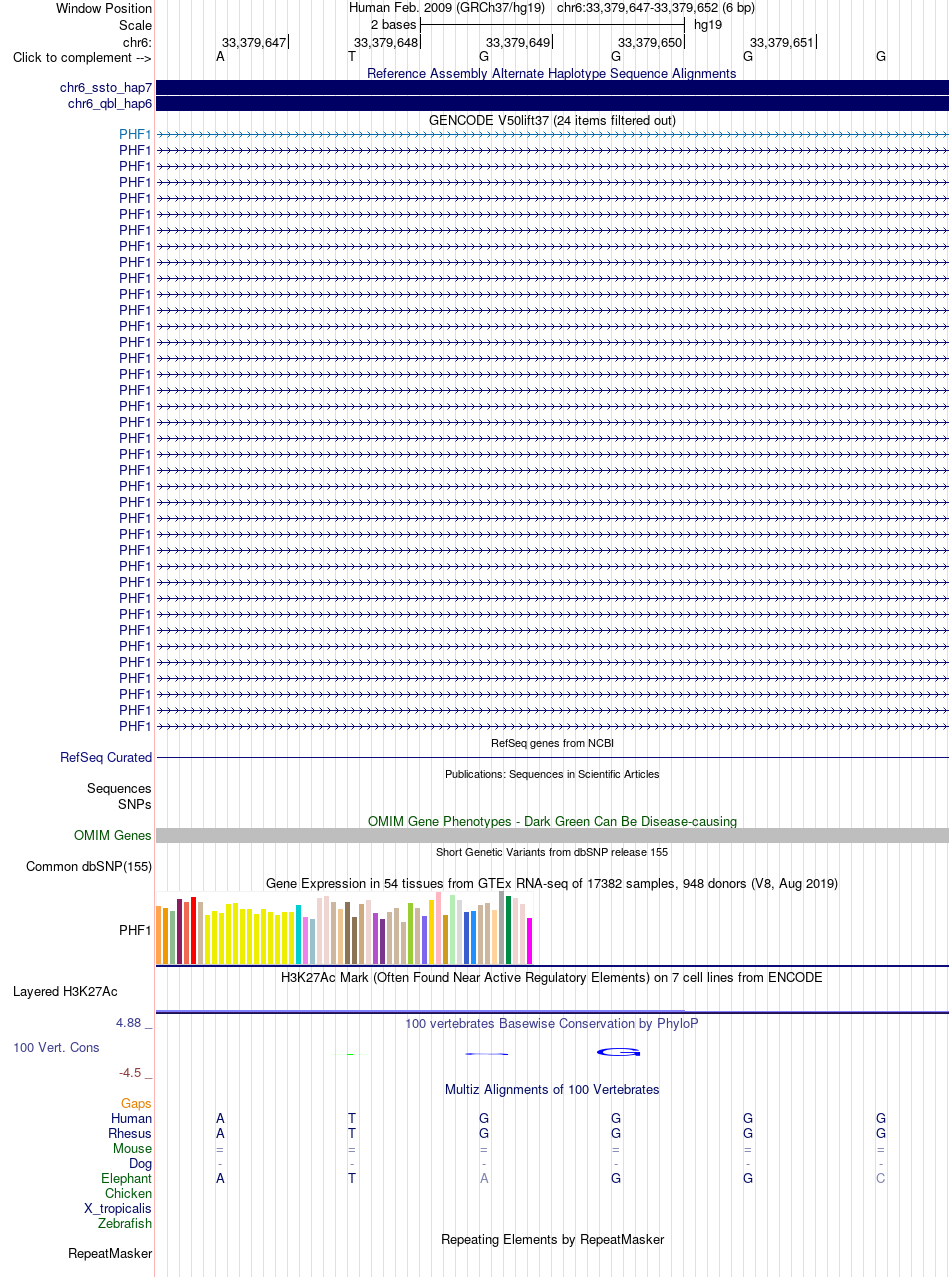Click the Elephant alignment row label
This screenshot has height=1277, width=950.
pyautogui.click(x=127, y=1179)
